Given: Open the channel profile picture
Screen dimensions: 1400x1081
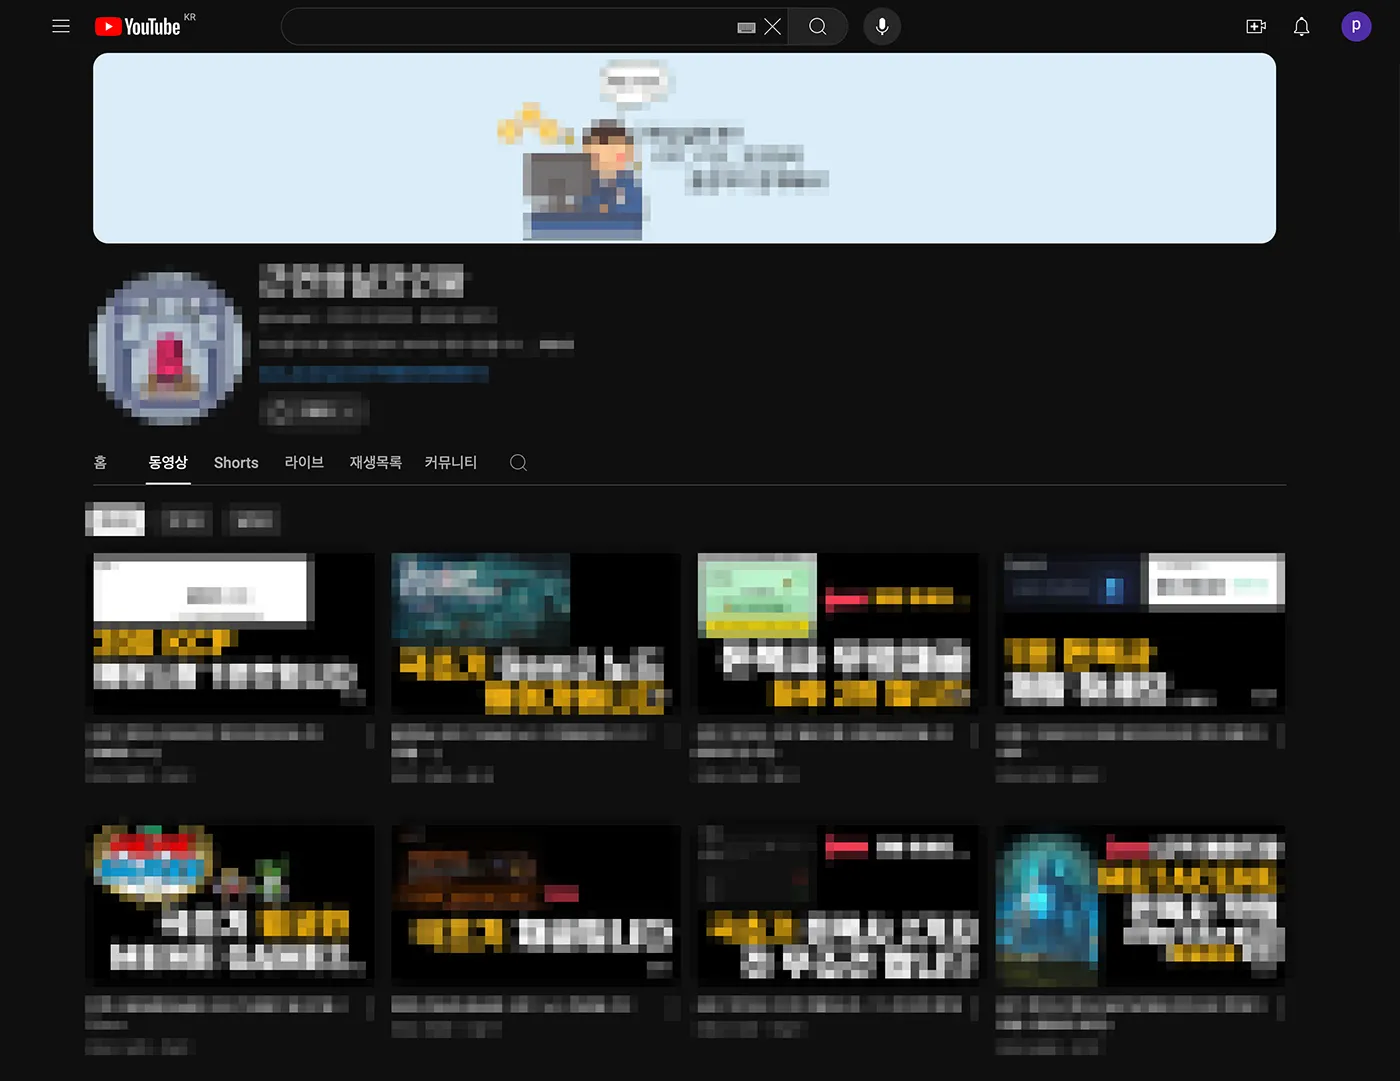Looking at the screenshot, I should tap(166, 347).
